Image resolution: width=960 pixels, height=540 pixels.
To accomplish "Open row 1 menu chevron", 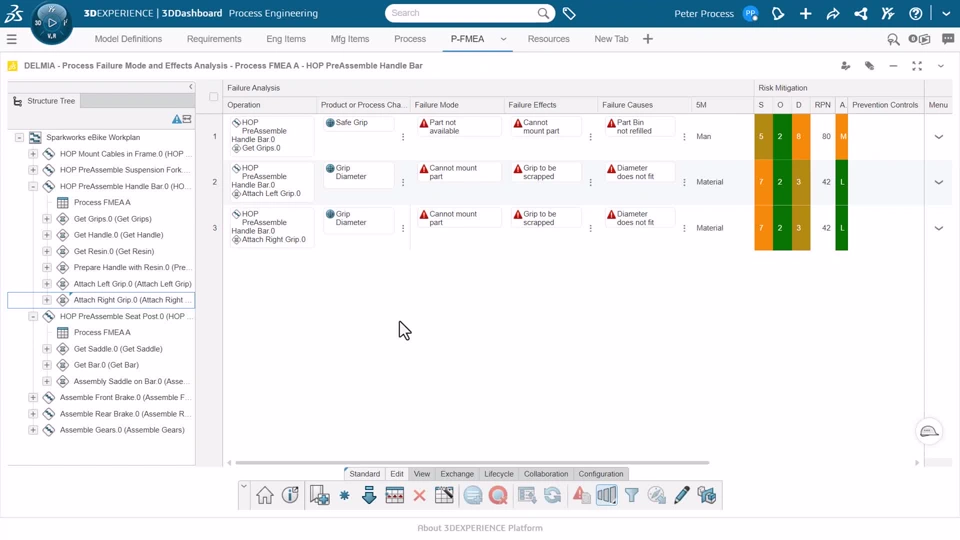I will 939,137.
